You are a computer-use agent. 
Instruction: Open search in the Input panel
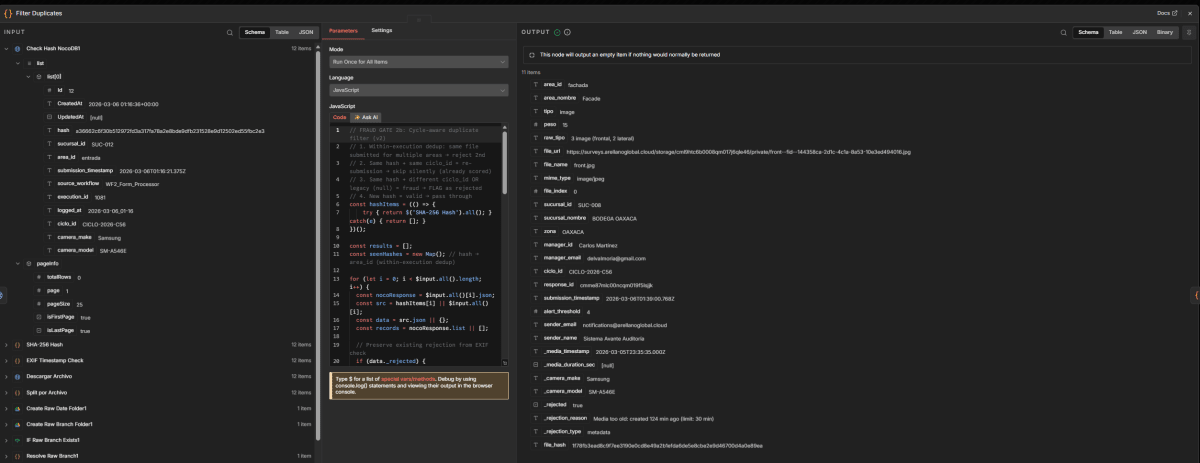[229, 33]
